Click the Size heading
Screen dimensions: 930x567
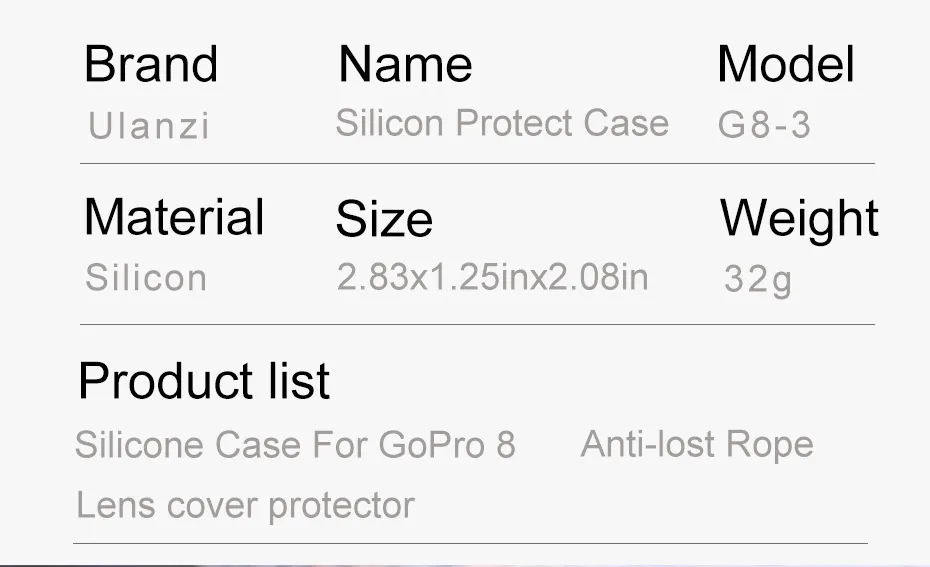coord(384,220)
